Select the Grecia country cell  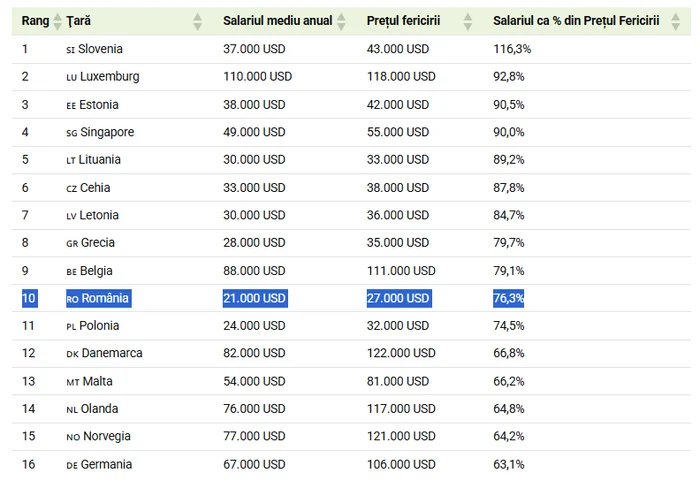(91, 242)
